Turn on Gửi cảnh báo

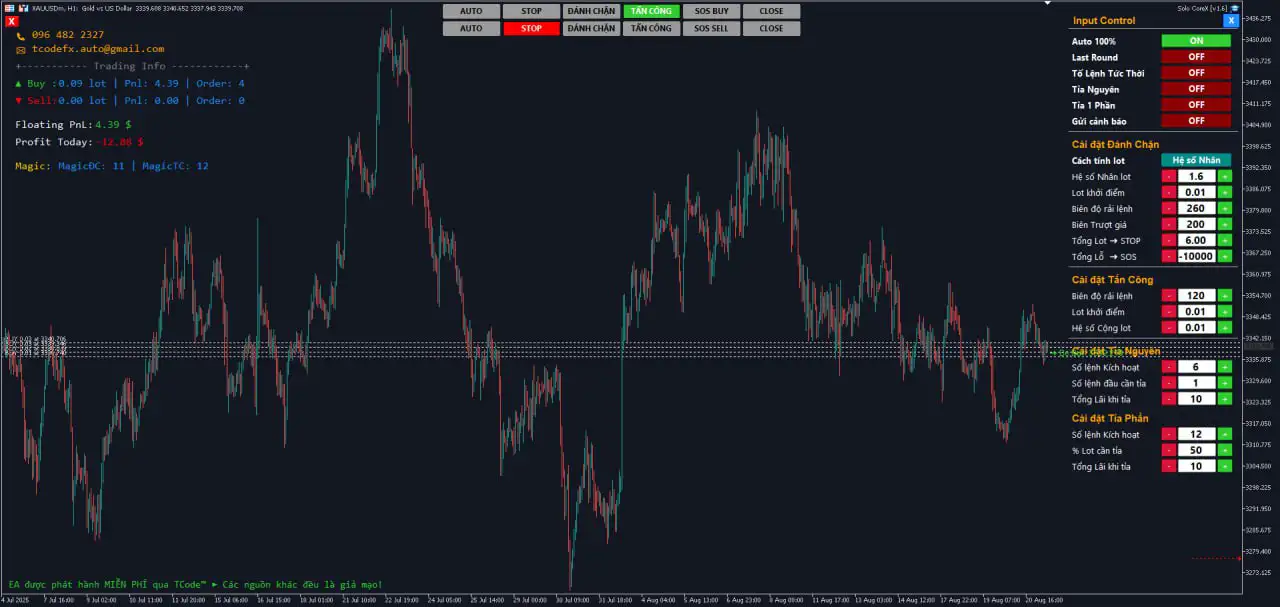[x=1196, y=120]
